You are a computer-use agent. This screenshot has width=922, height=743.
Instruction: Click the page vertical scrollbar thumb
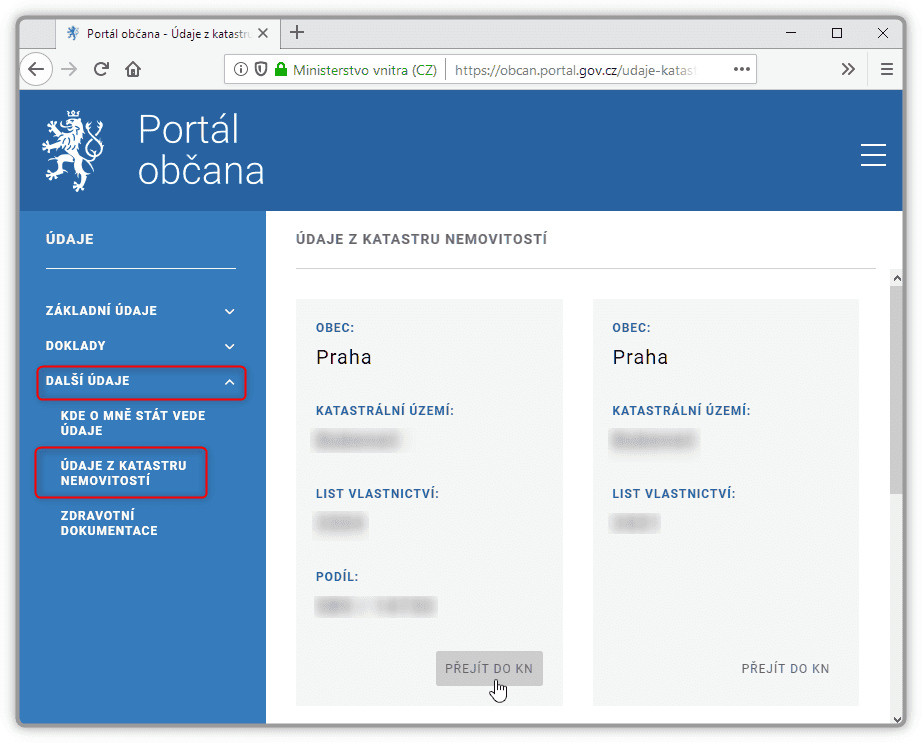tap(896, 389)
